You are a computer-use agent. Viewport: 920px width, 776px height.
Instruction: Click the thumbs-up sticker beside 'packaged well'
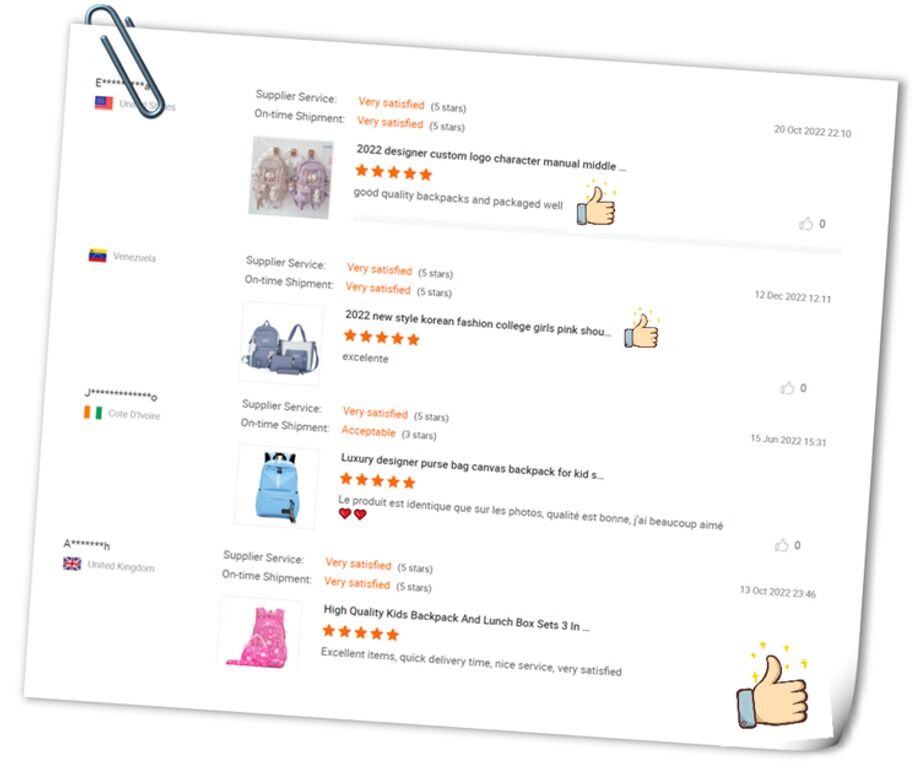point(597,204)
